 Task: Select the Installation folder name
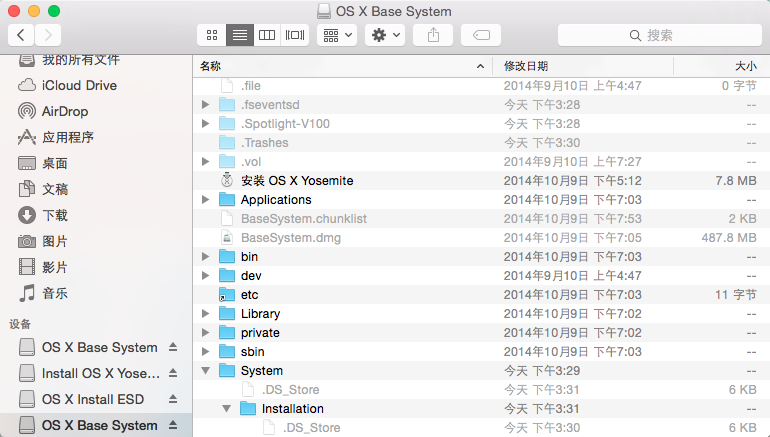[x=293, y=409]
